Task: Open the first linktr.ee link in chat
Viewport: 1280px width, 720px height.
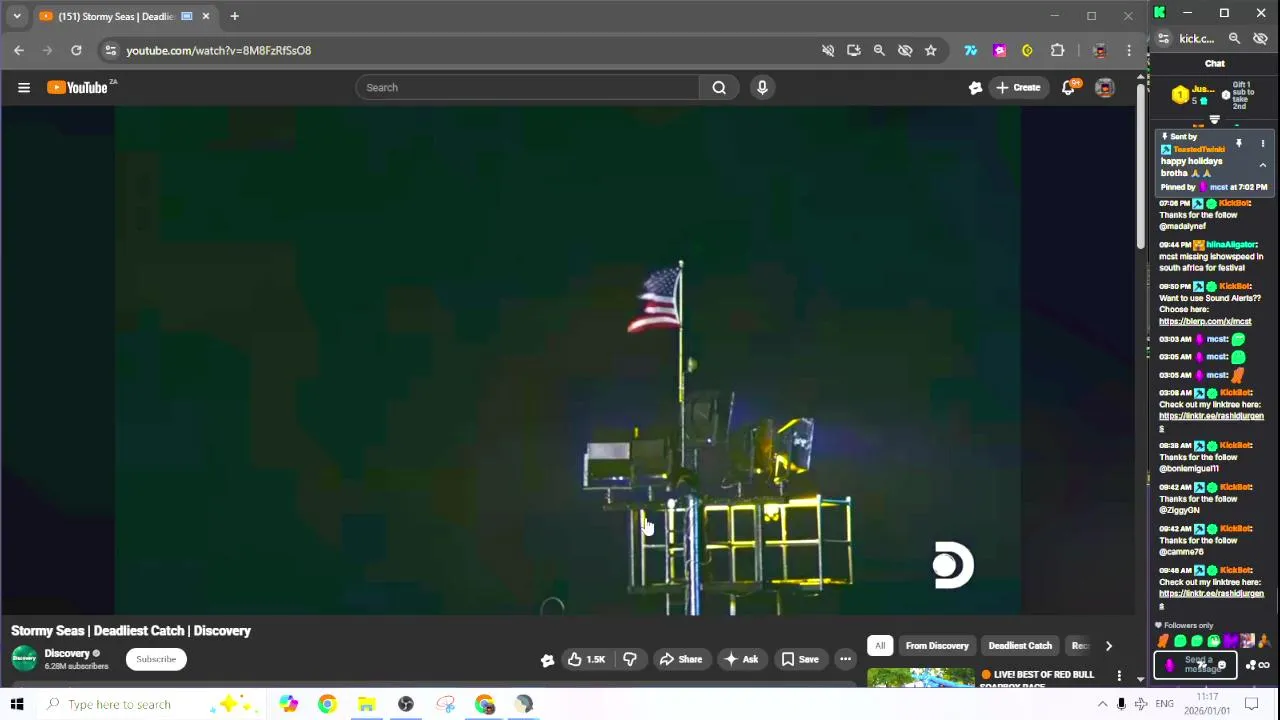Action: click(x=1211, y=421)
